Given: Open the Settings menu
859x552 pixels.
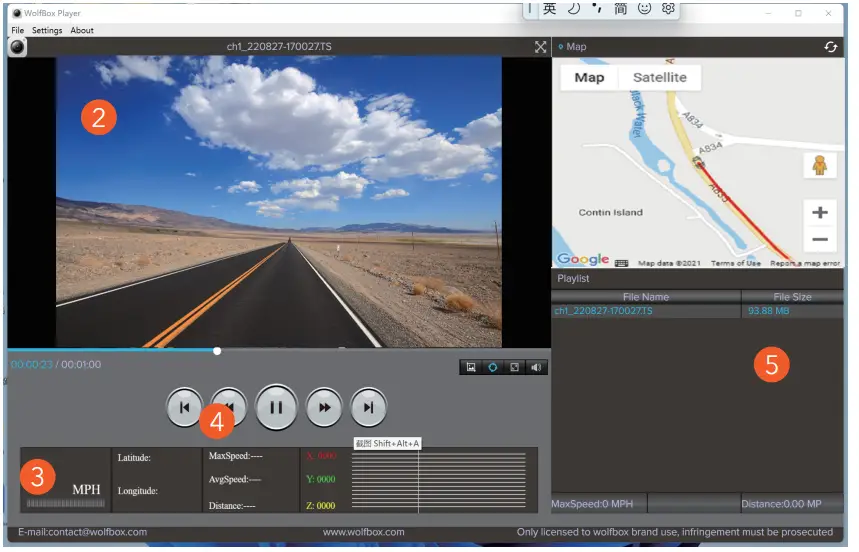Looking at the screenshot, I should pyautogui.click(x=47, y=31).
